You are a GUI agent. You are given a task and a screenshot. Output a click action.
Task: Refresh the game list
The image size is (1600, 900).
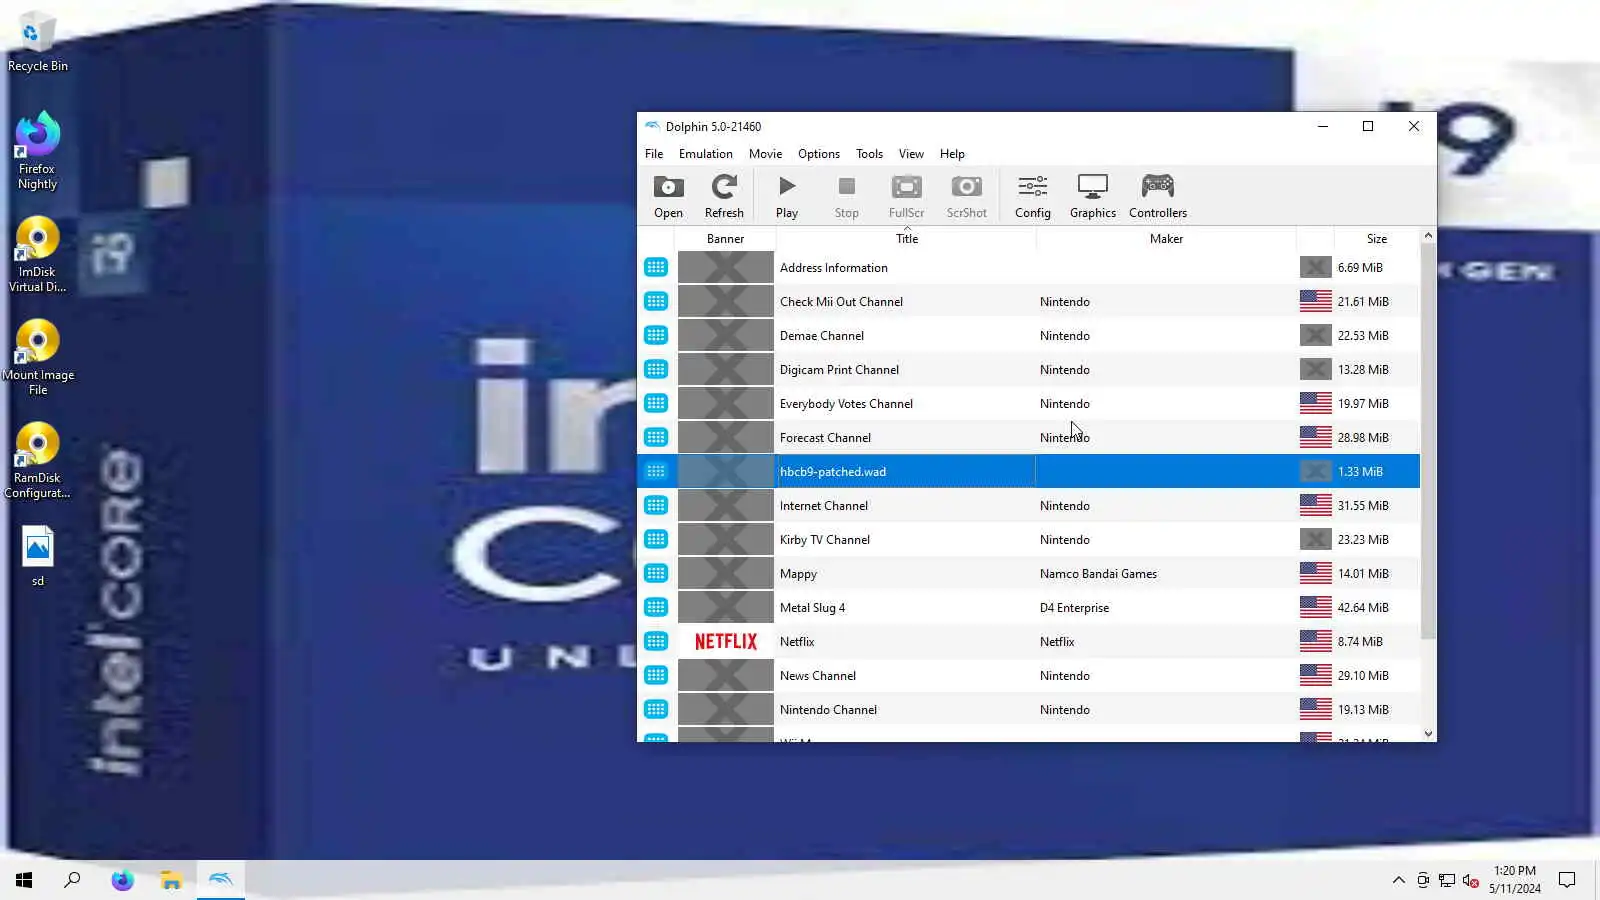pos(724,196)
